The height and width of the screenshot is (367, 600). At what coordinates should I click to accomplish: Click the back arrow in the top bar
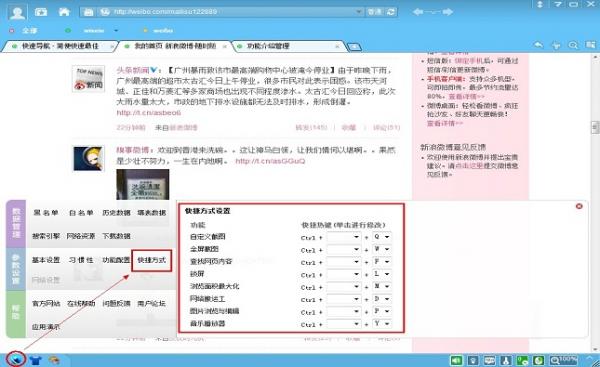pyautogui.click(x=418, y=12)
